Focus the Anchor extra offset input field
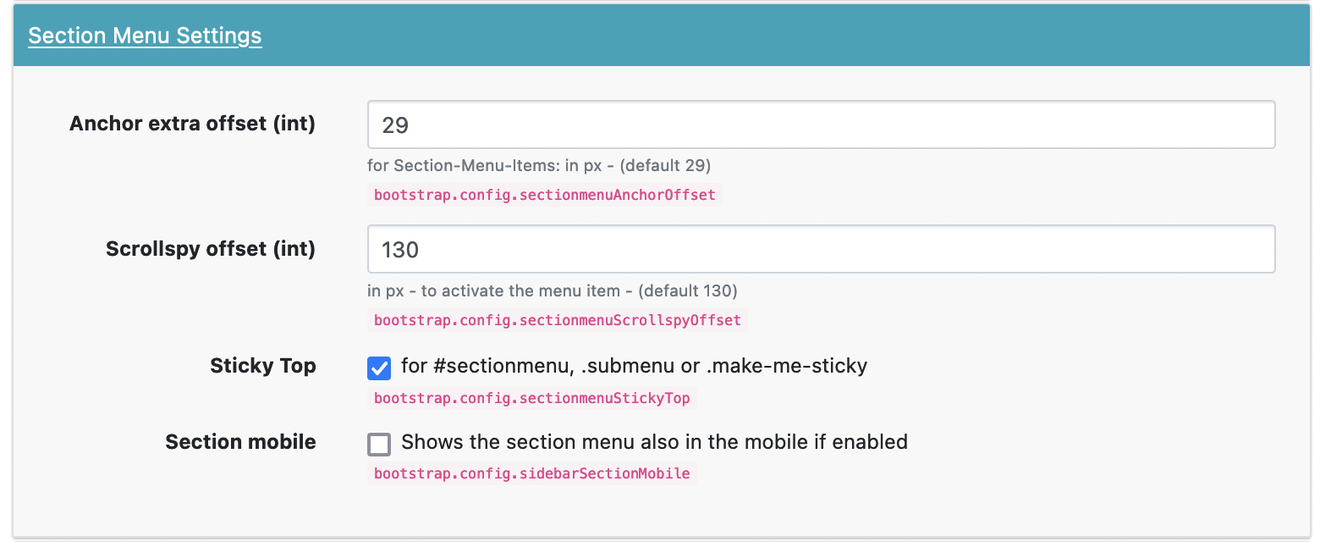 point(821,125)
